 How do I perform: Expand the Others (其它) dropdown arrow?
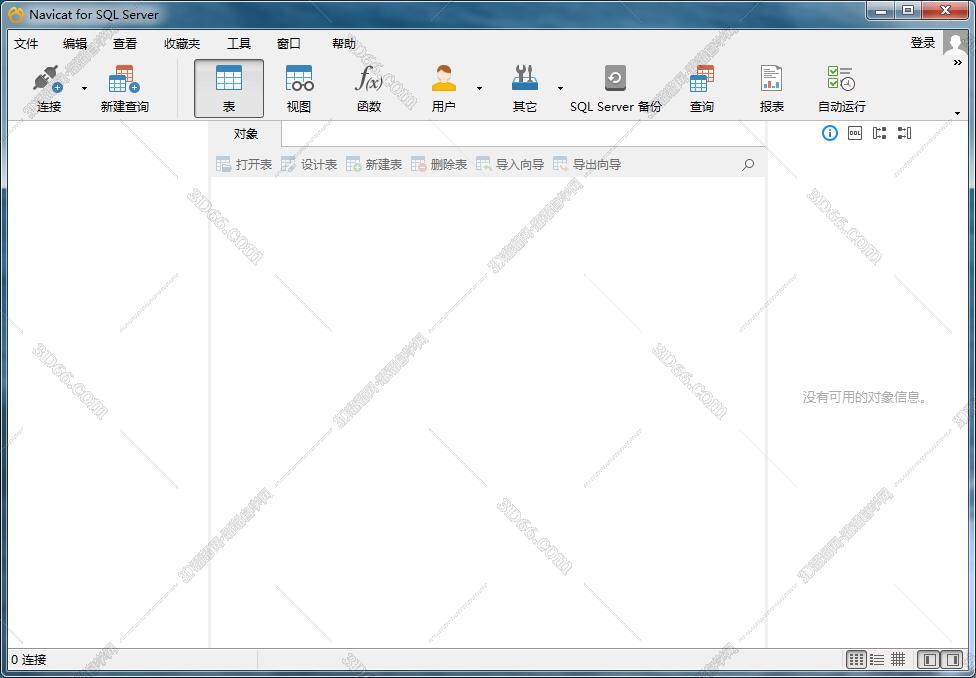(x=560, y=88)
